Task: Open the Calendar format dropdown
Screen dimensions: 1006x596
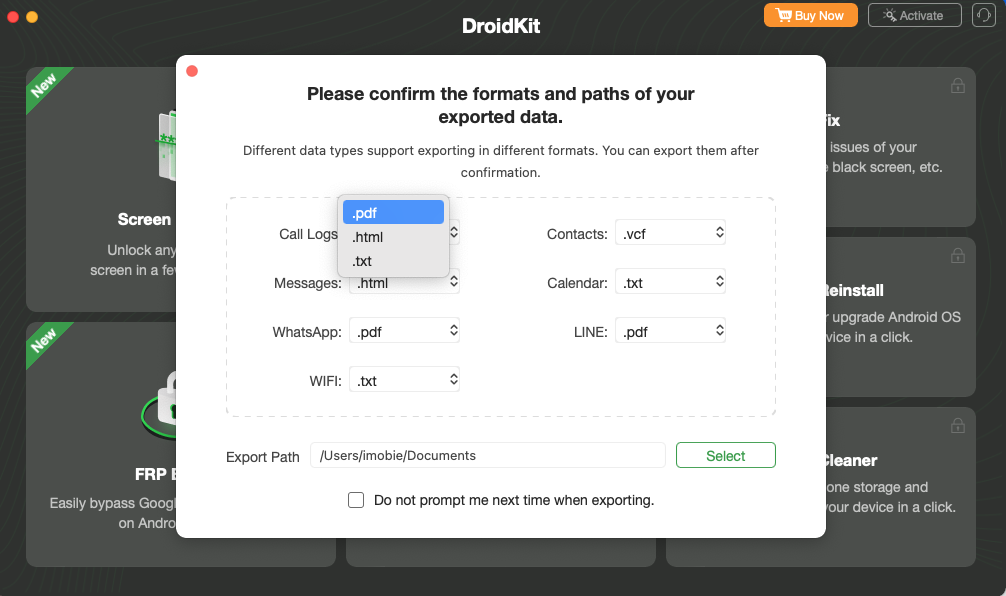Action: coord(670,282)
